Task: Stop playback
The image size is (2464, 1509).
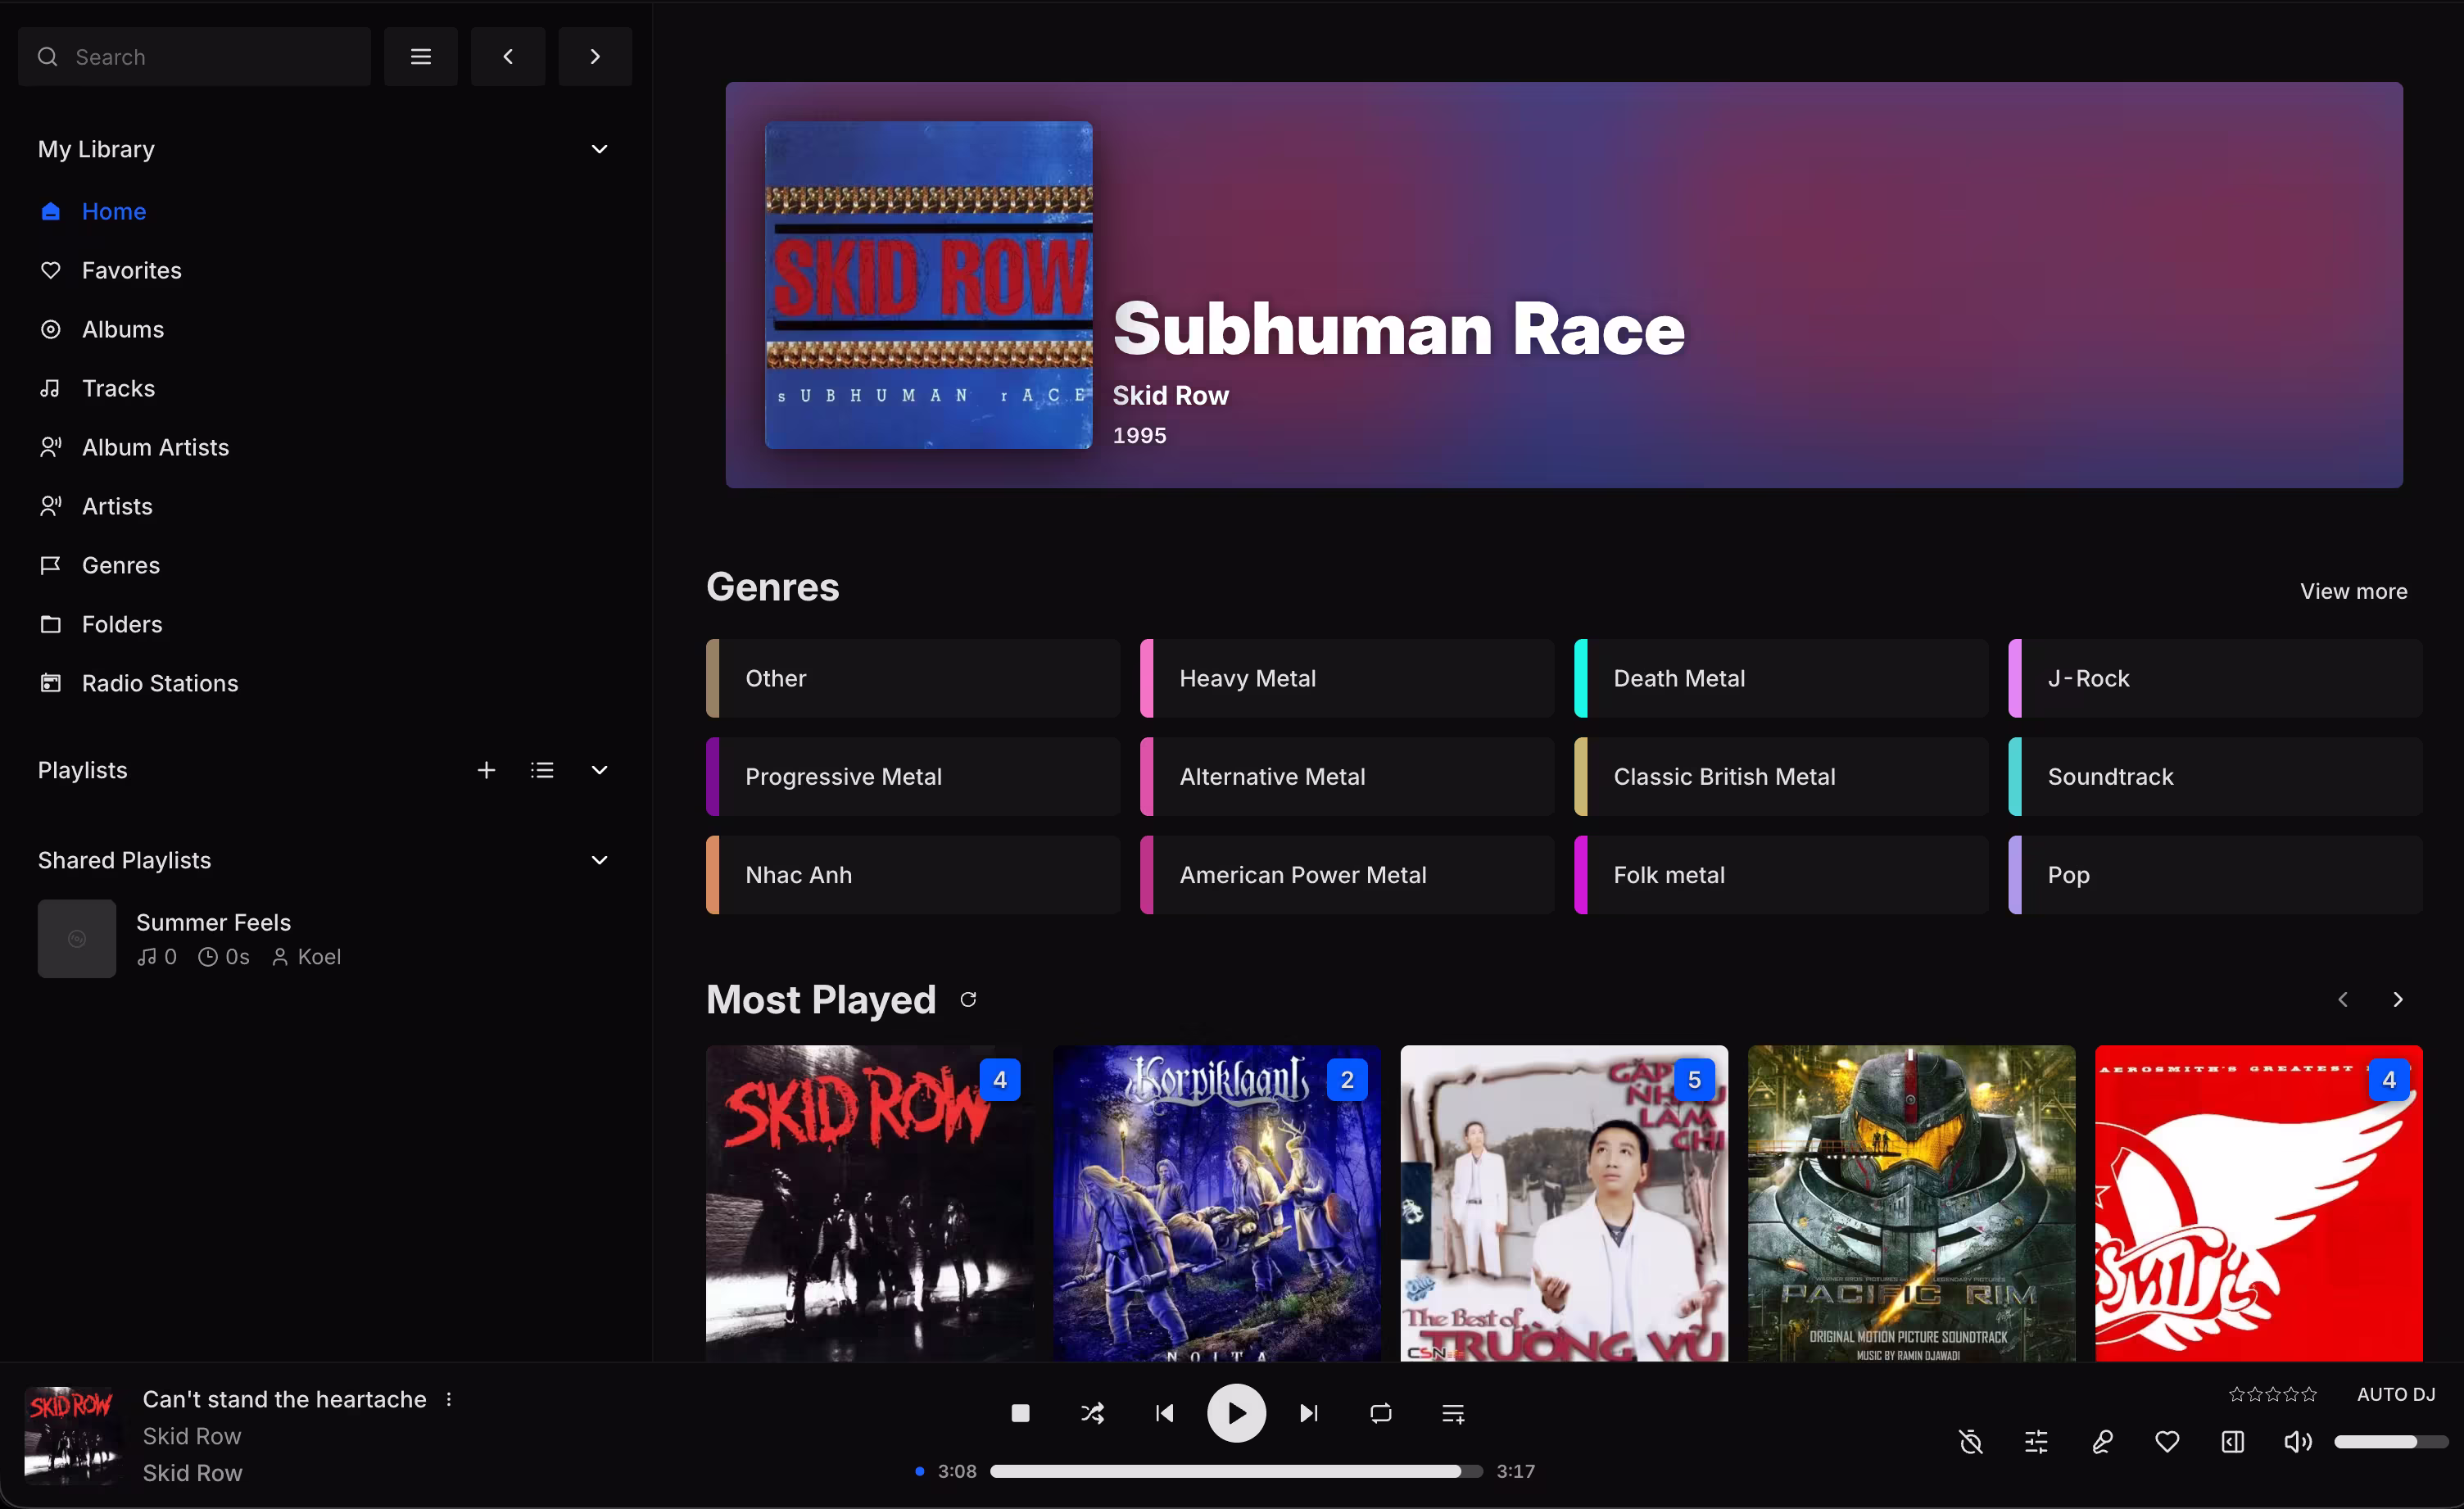Action: (x=1020, y=1413)
